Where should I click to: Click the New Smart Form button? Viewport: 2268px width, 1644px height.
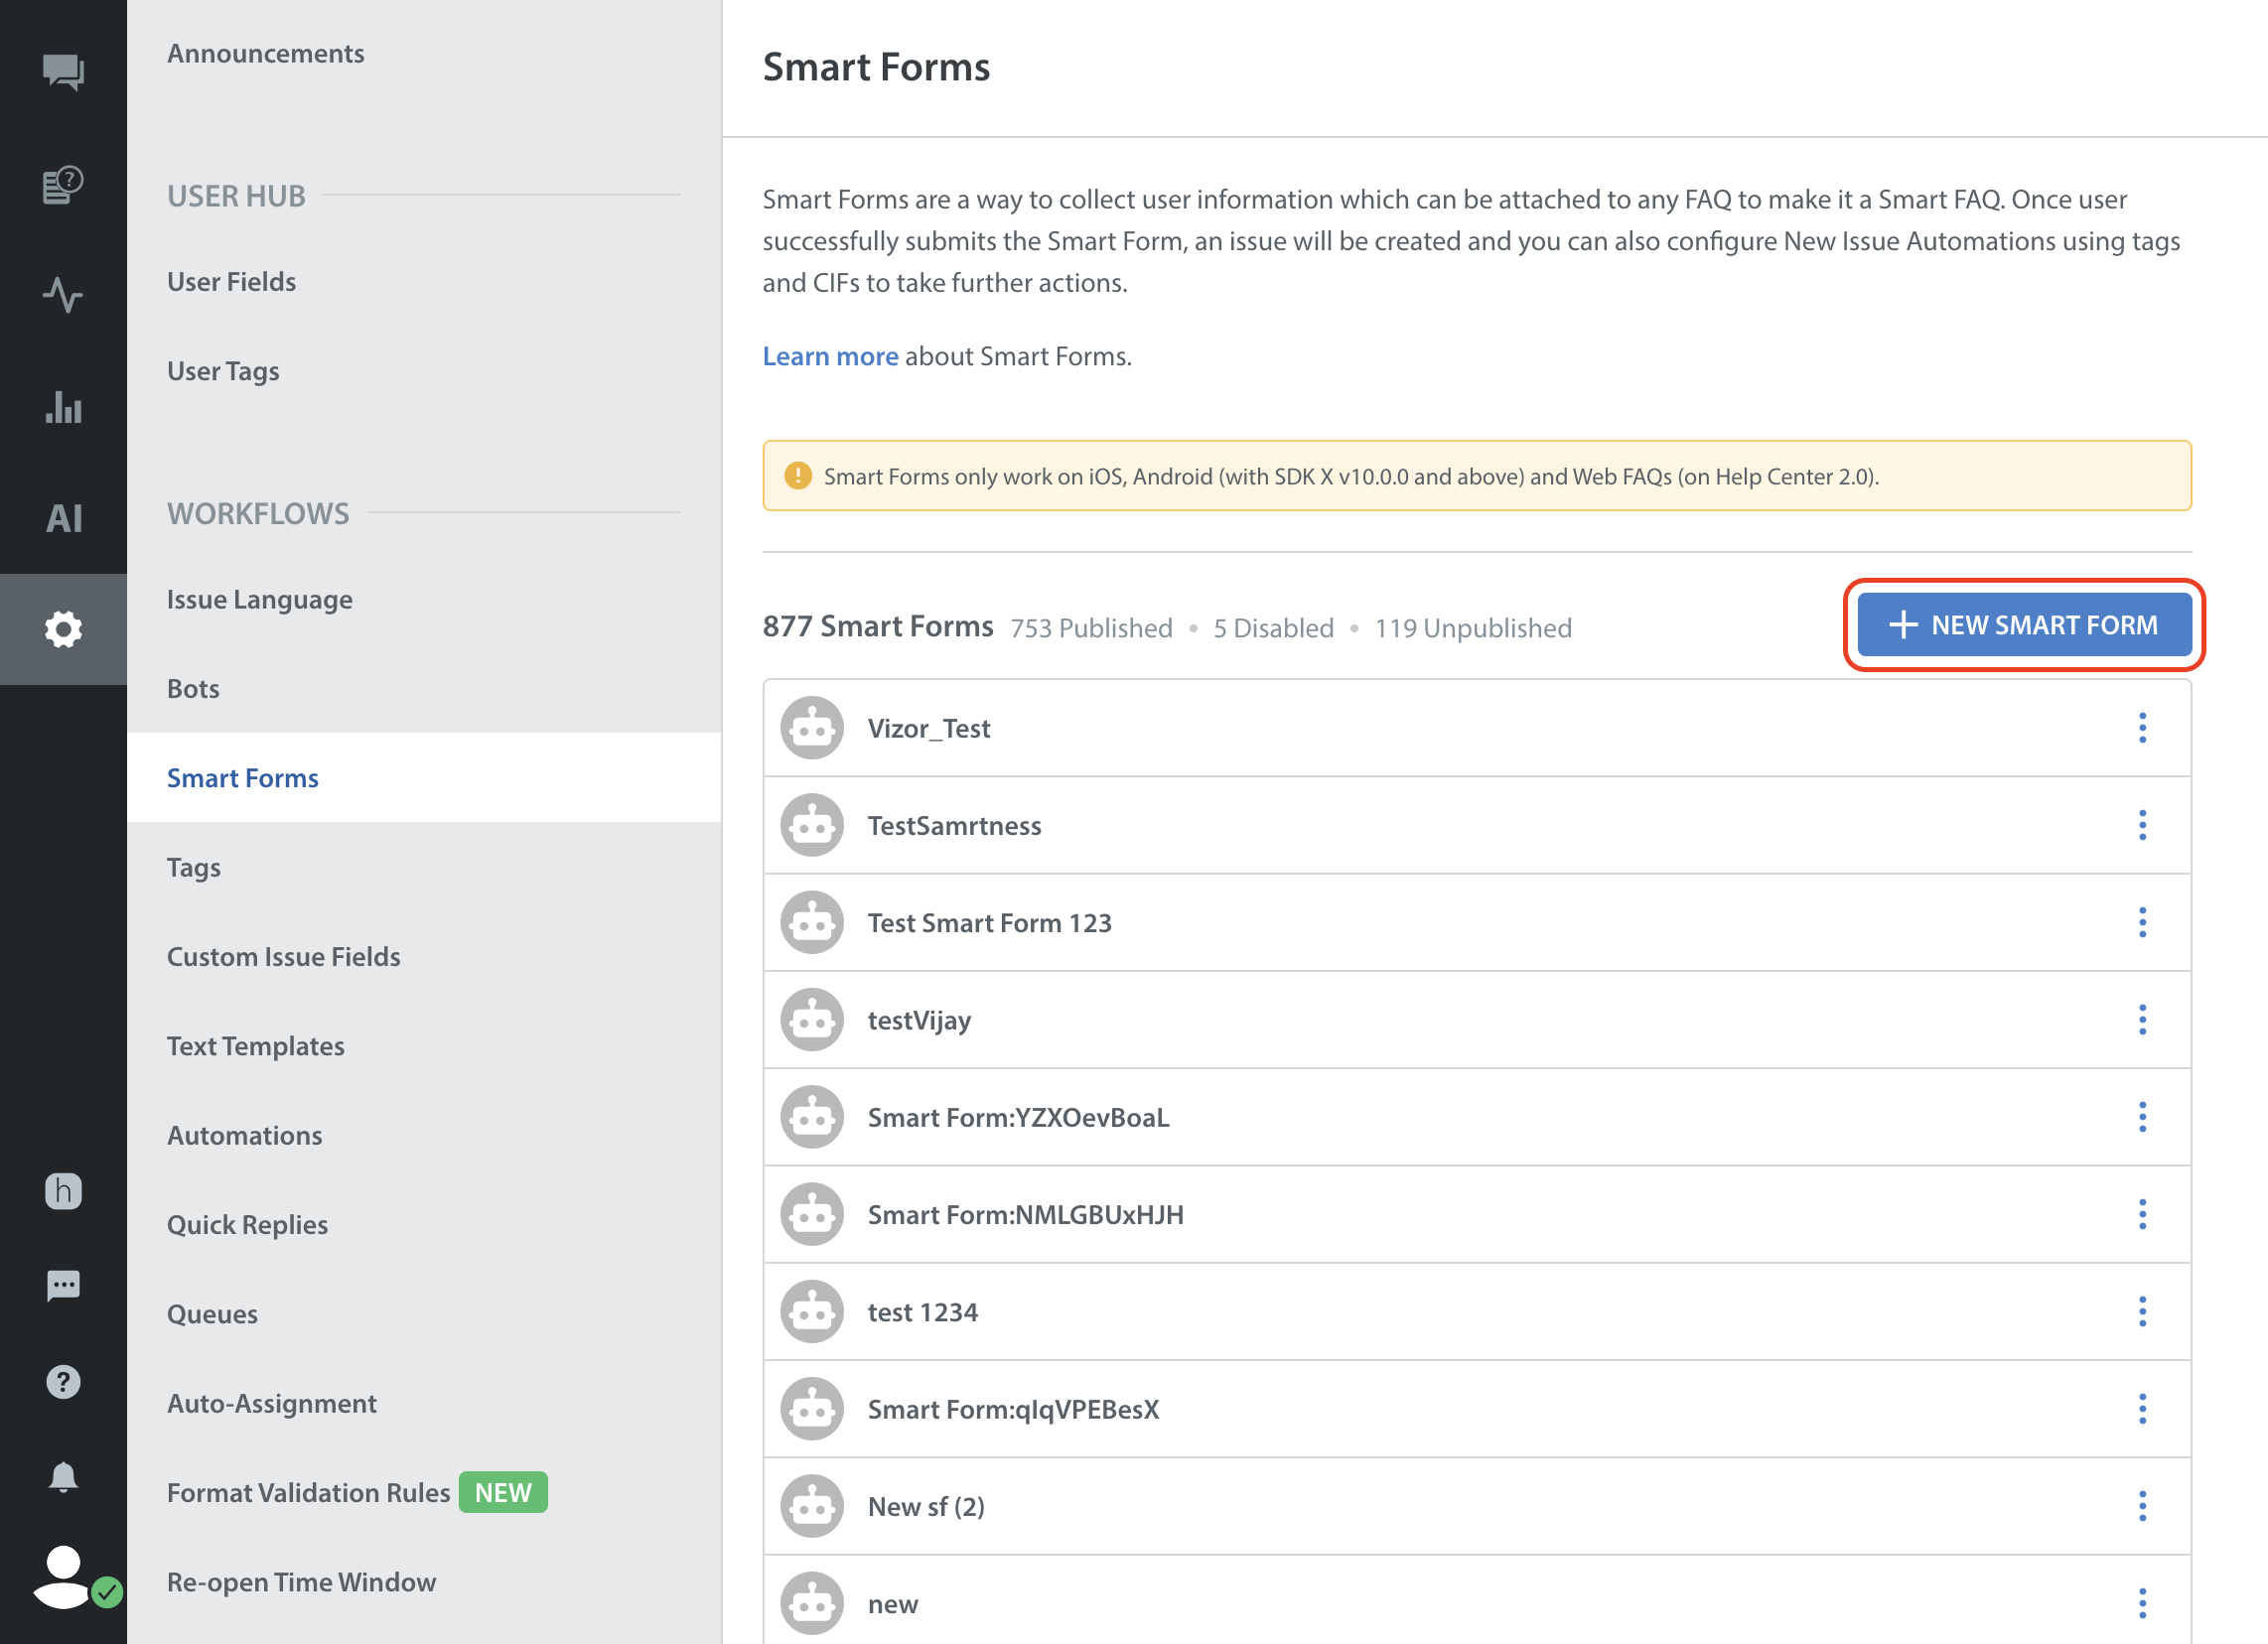pyautogui.click(x=2024, y=625)
